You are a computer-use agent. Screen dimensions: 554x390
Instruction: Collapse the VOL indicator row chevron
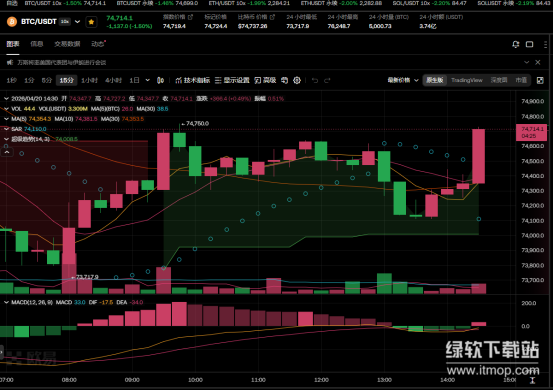6,109
